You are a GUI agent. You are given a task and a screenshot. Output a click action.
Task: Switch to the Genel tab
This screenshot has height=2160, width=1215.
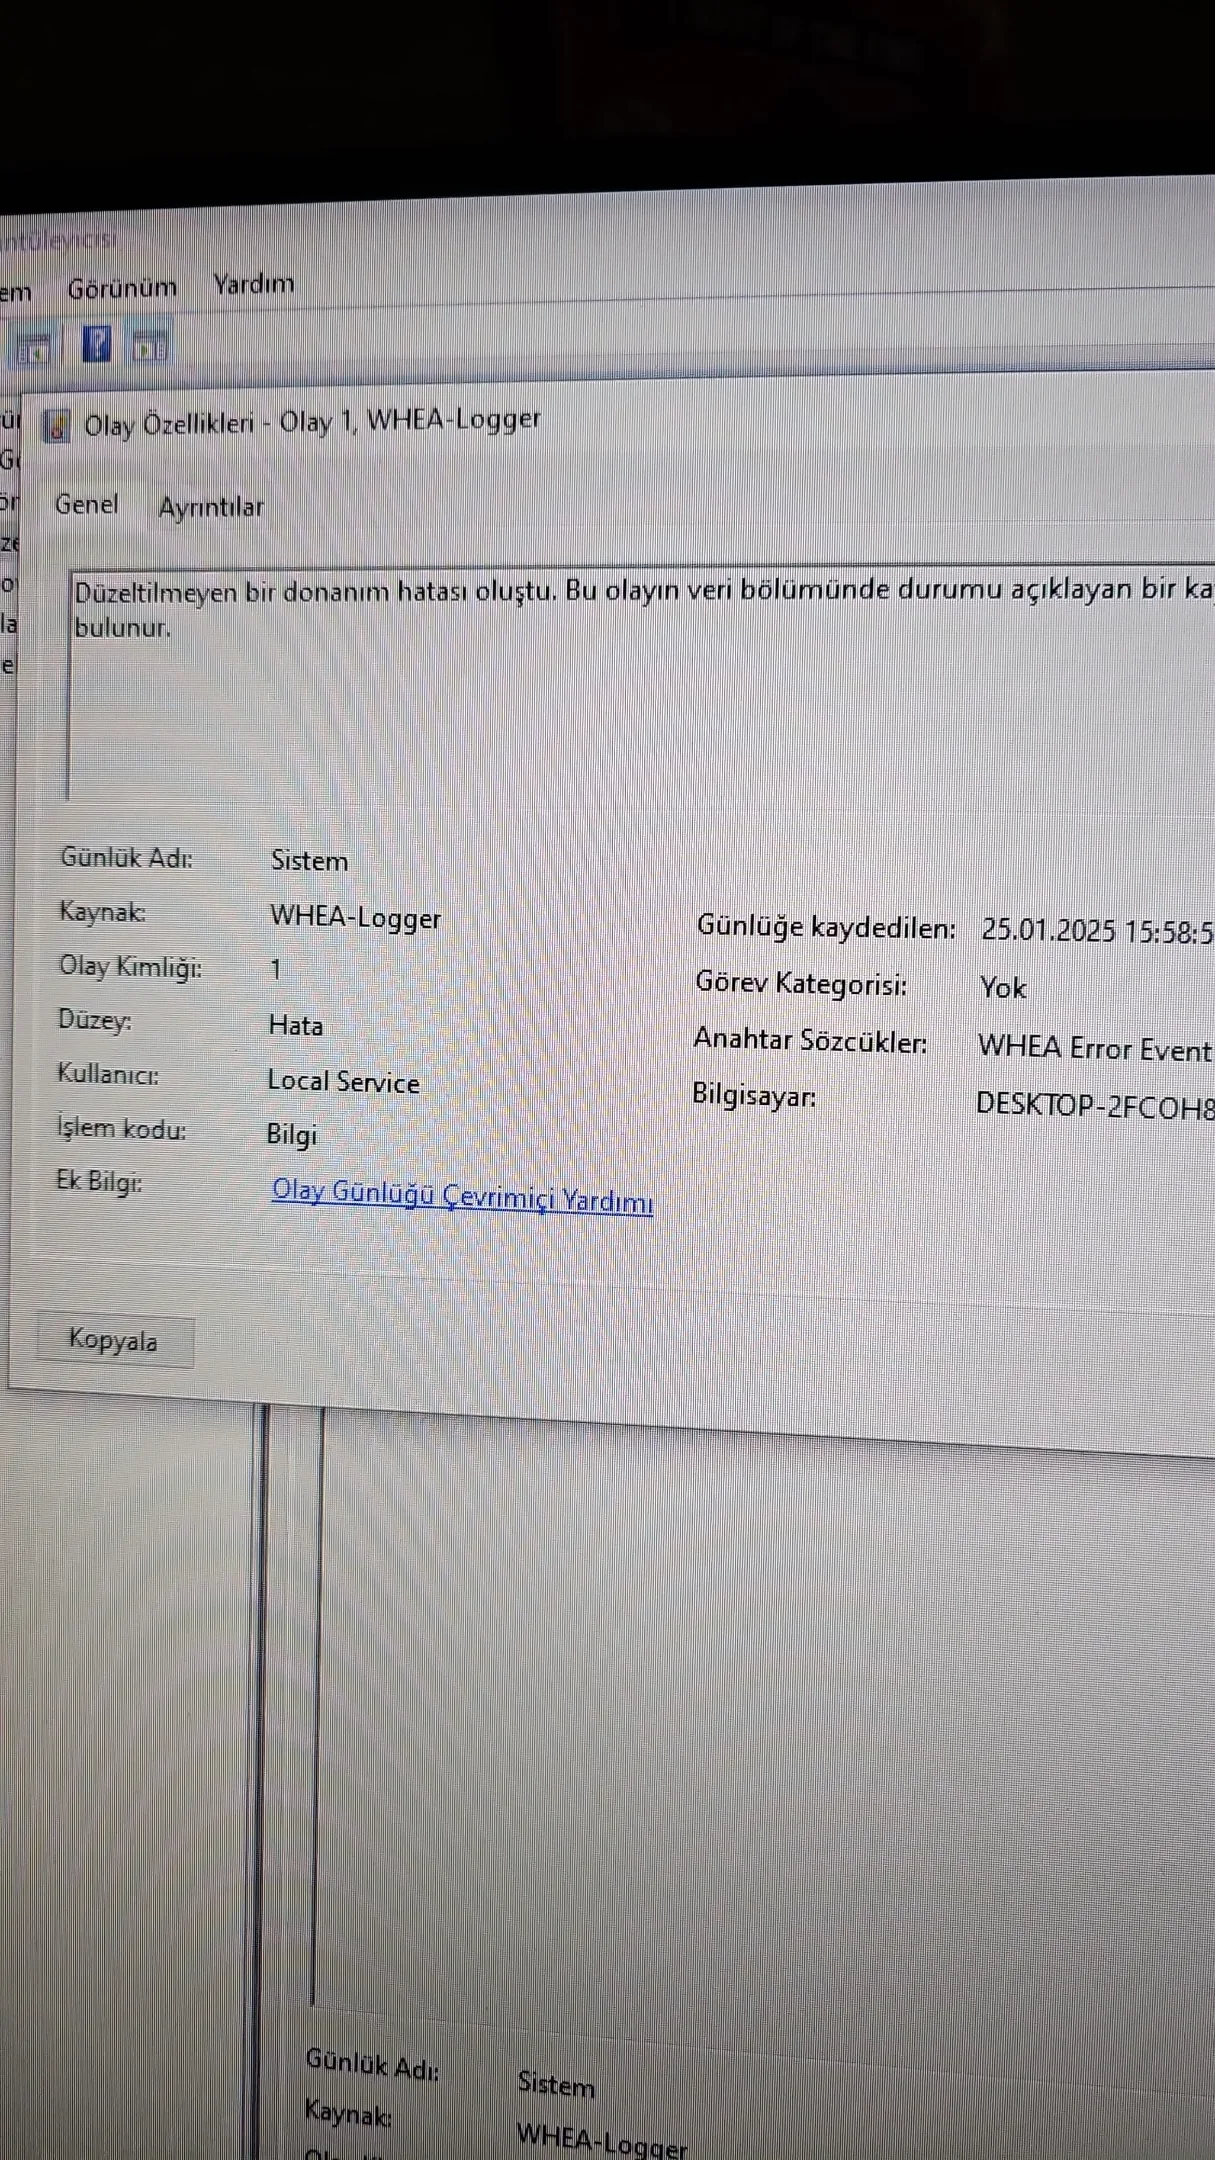point(86,504)
